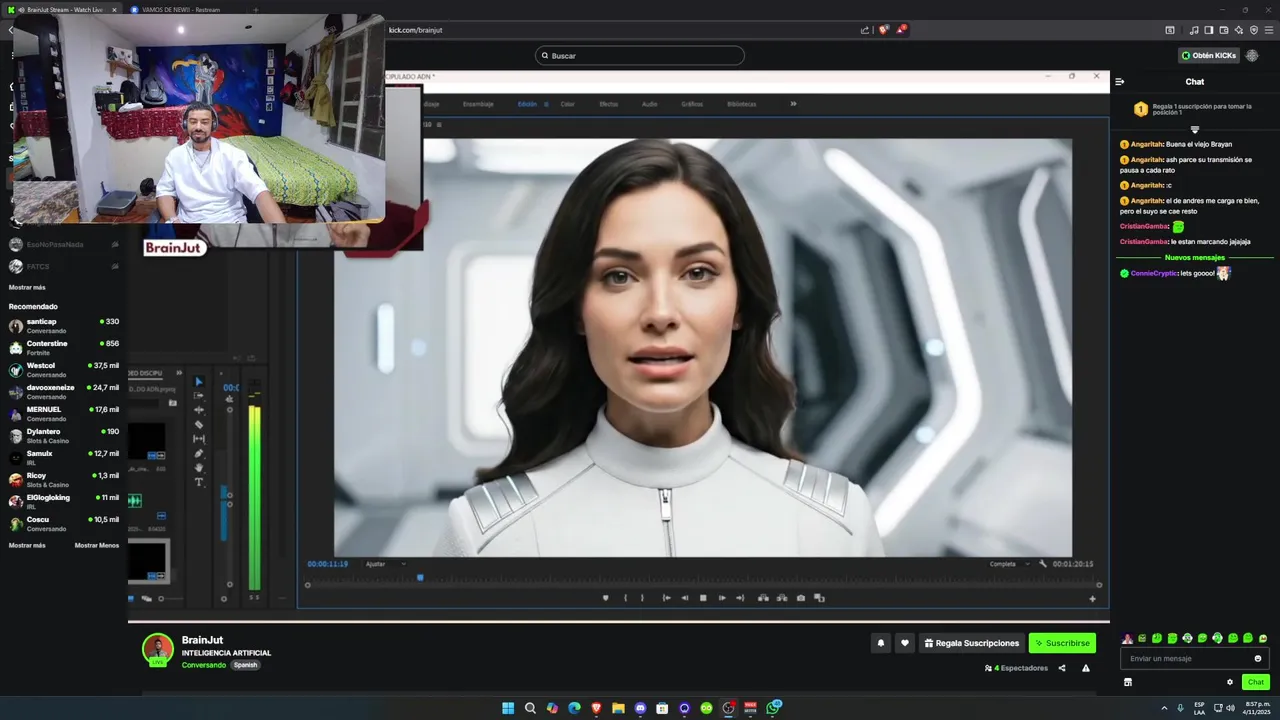Click the Regala Suscripciones button
The image size is (1280, 720).
[972, 643]
